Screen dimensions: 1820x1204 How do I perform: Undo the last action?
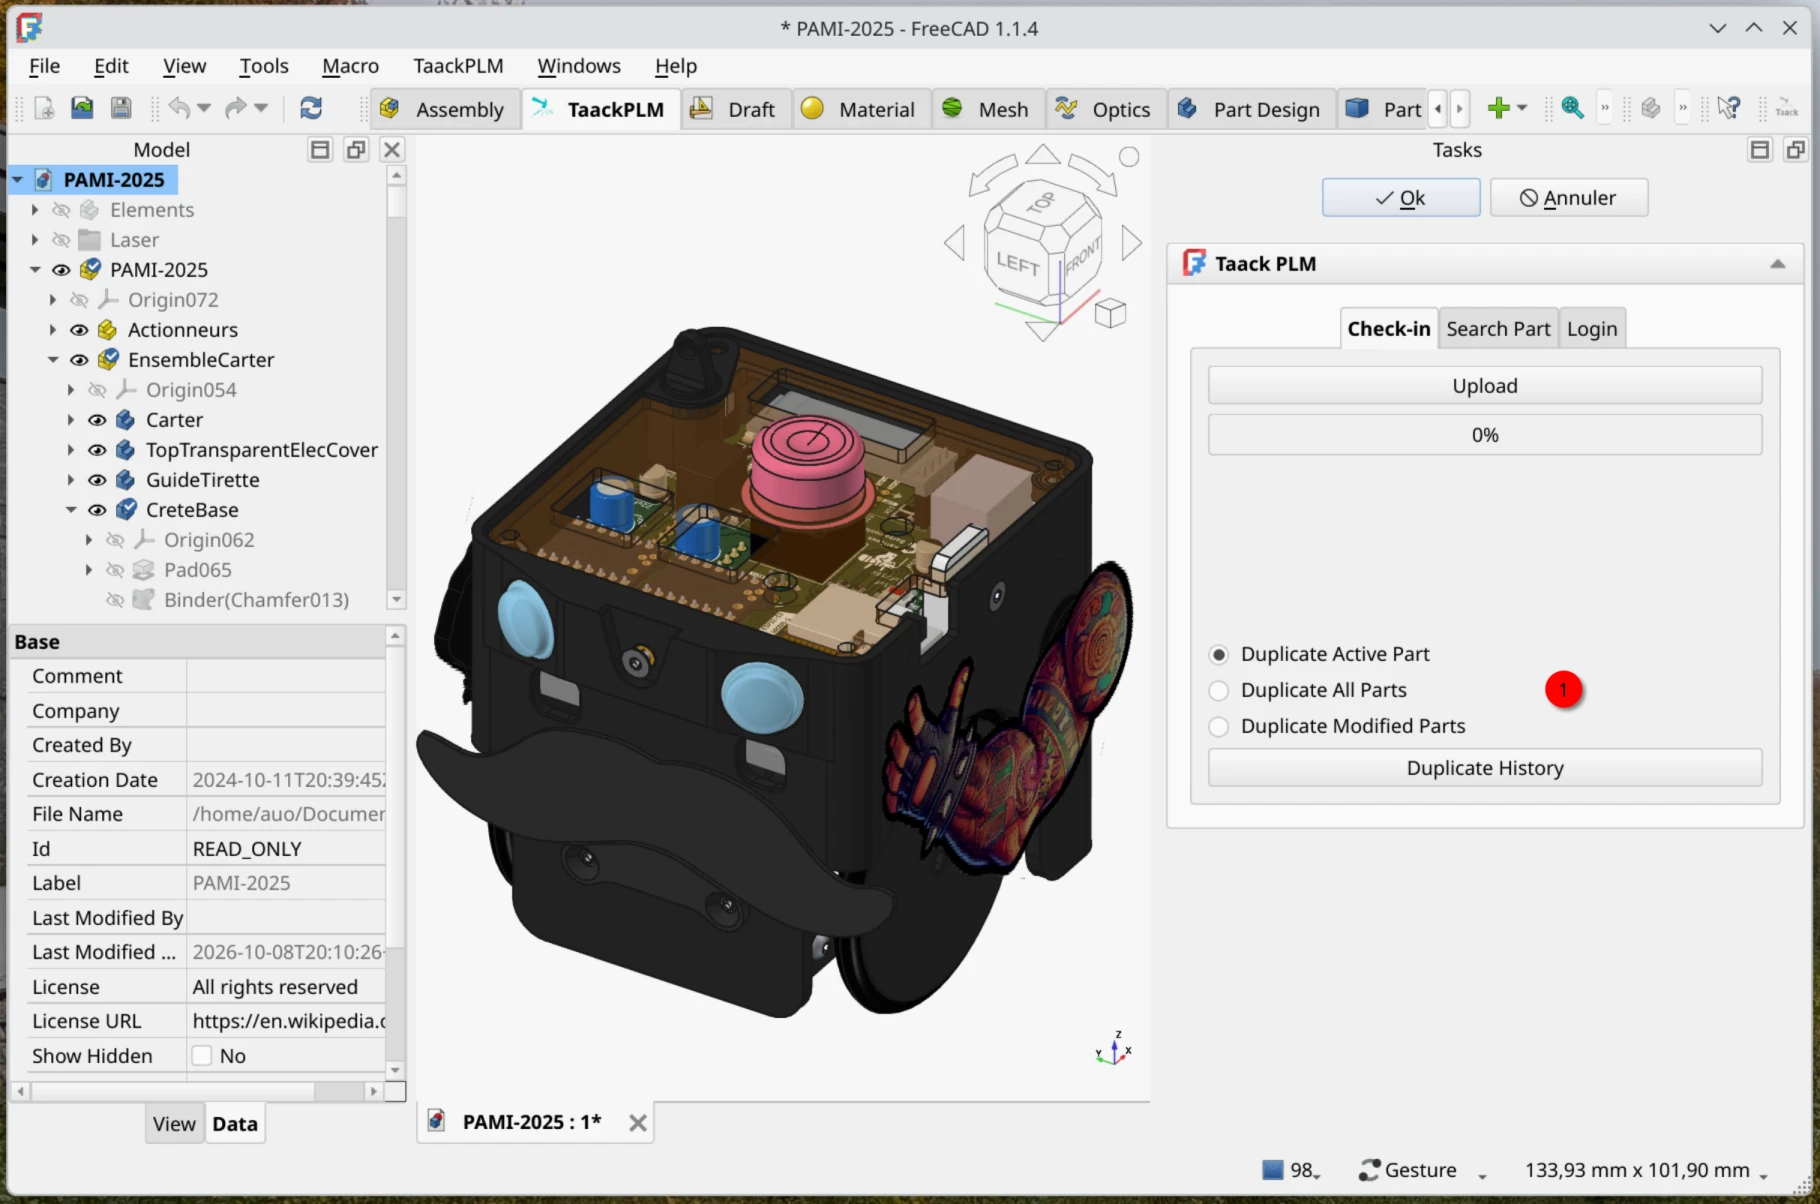pyautogui.click(x=179, y=108)
